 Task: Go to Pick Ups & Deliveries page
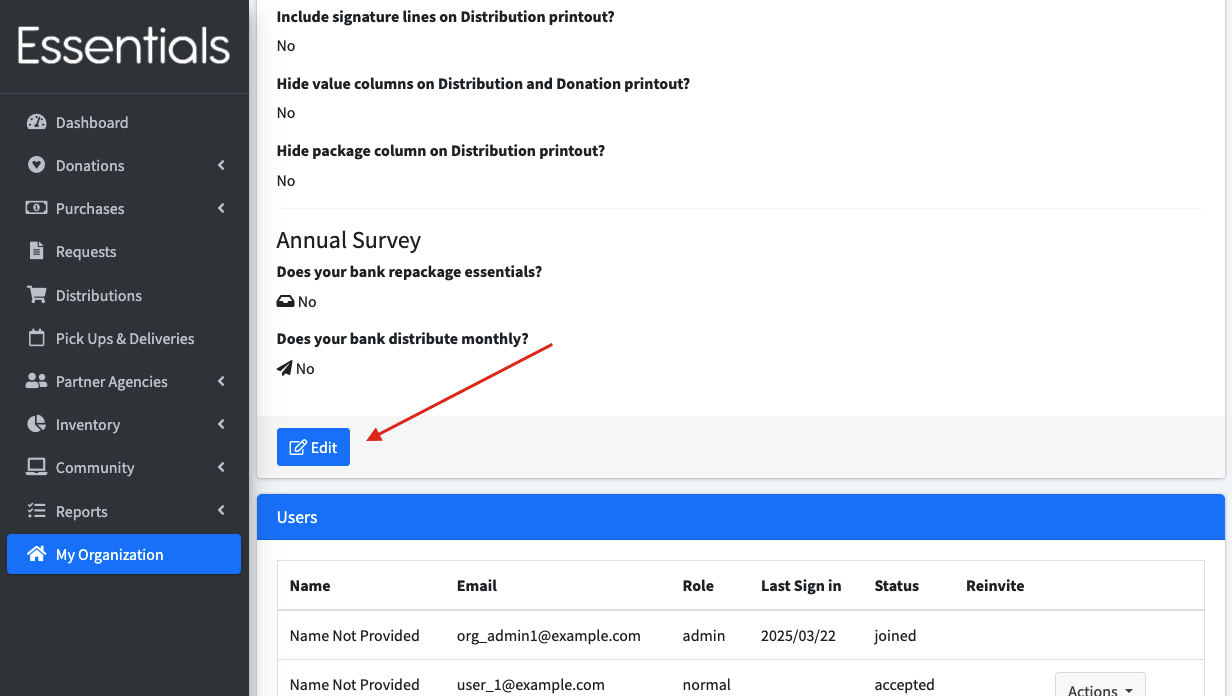coord(124,338)
